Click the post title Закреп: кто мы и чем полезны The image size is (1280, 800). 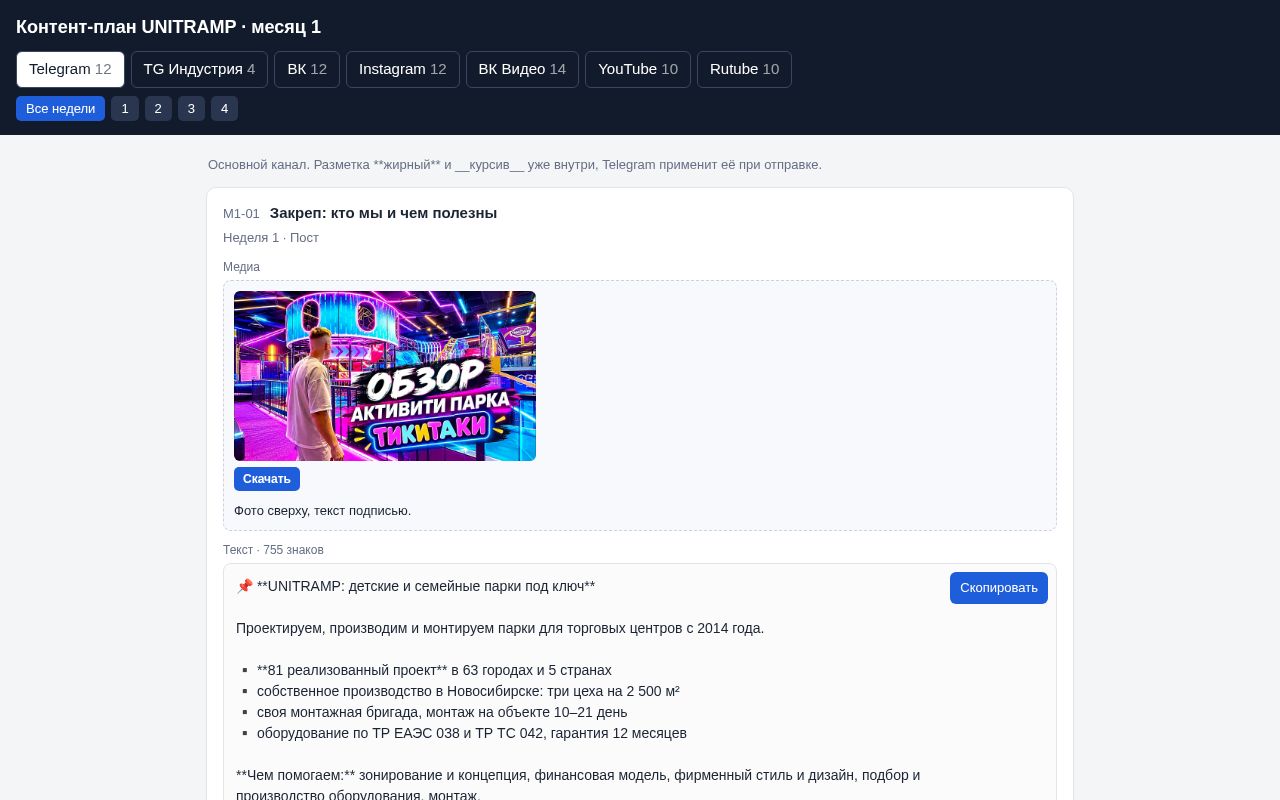click(383, 213)
